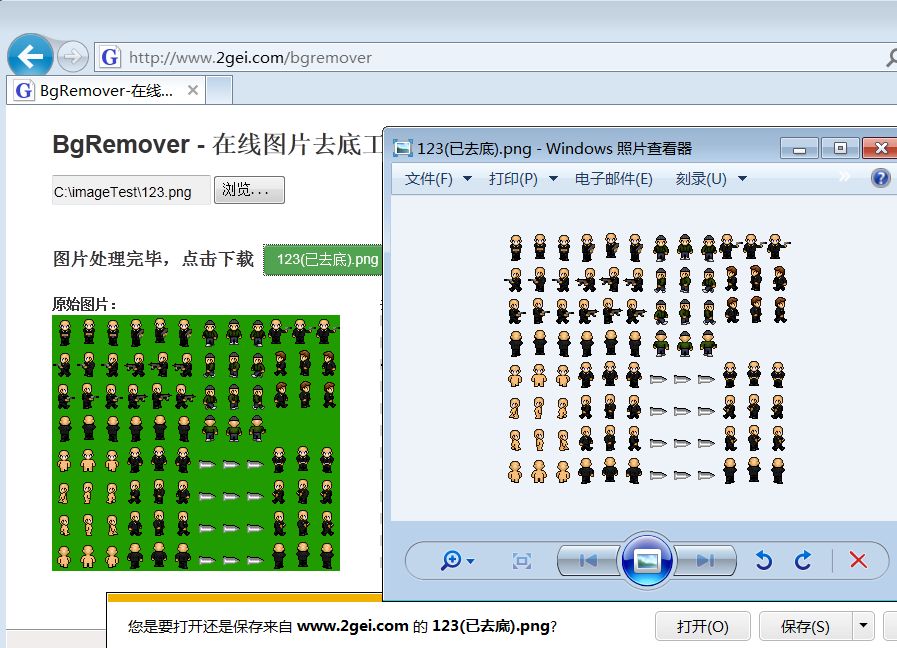Click the 保存(S) button in download bar
Screen dimensions: 897x648
point(805,627)
